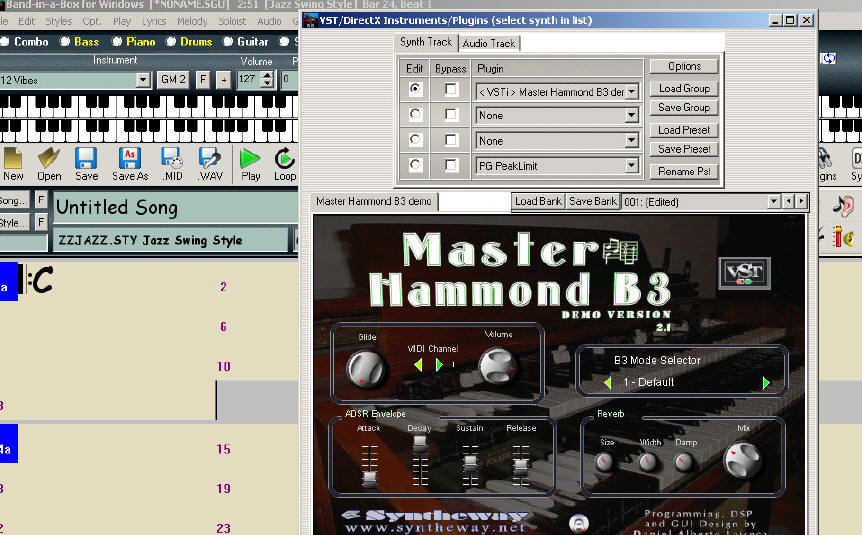The image size is (862, 535).
Task: Click the Save Group button
Action: click(684, 108)
